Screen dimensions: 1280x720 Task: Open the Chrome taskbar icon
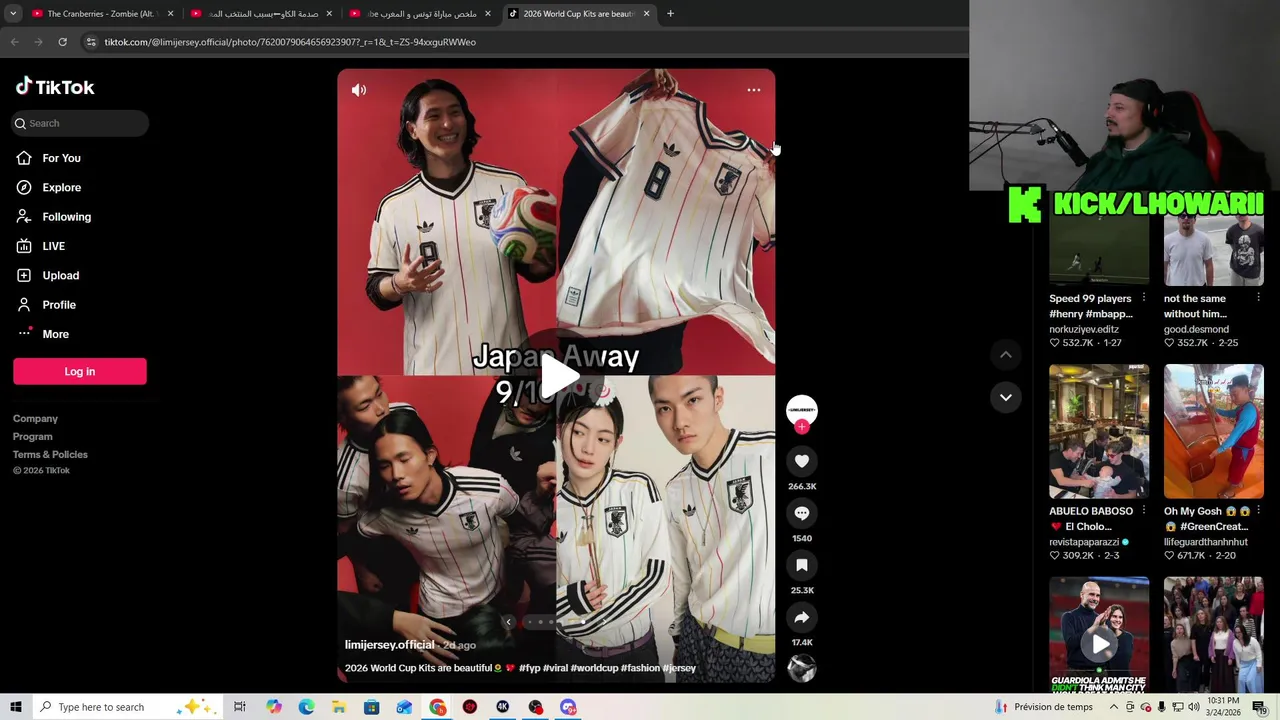[438, 707]
